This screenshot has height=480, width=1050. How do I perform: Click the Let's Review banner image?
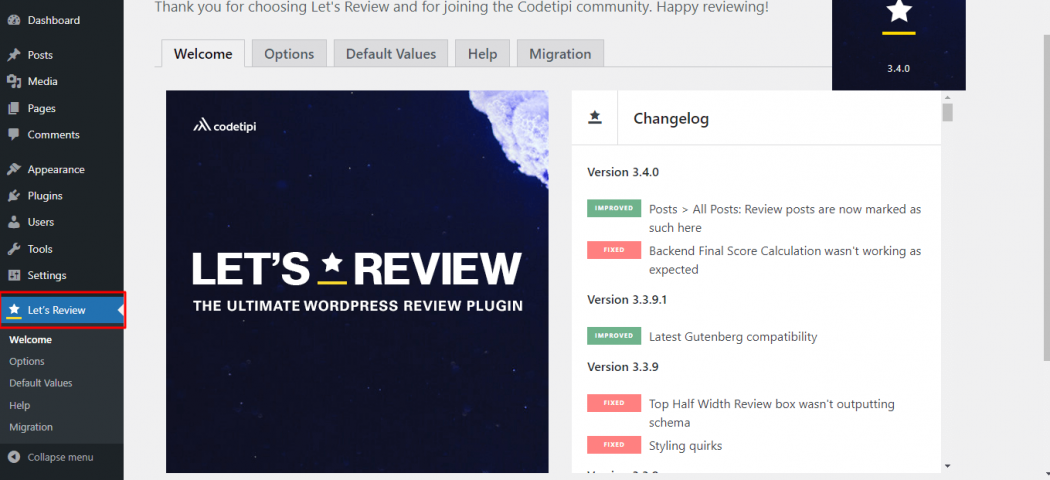pyautogui.click(x=357, y=281)
